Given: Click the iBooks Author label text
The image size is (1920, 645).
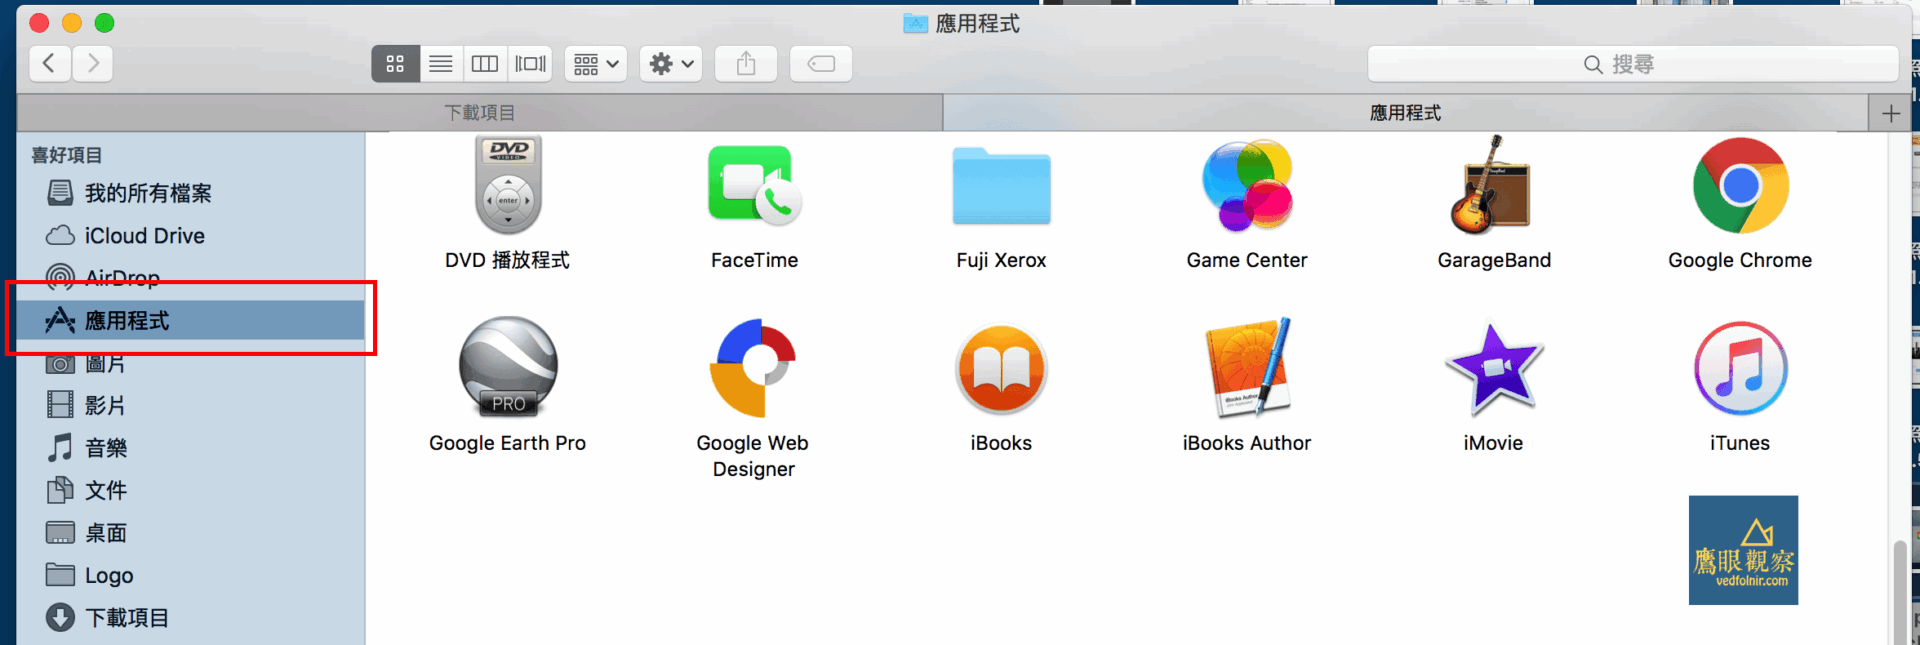Looking at the screenshot, I should pos(1247,443).
